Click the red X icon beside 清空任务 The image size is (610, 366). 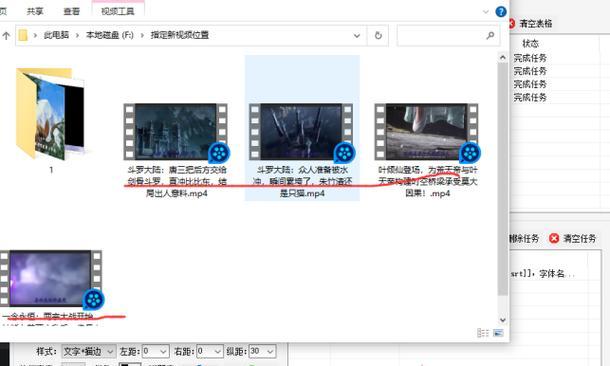tap(554, 238)
